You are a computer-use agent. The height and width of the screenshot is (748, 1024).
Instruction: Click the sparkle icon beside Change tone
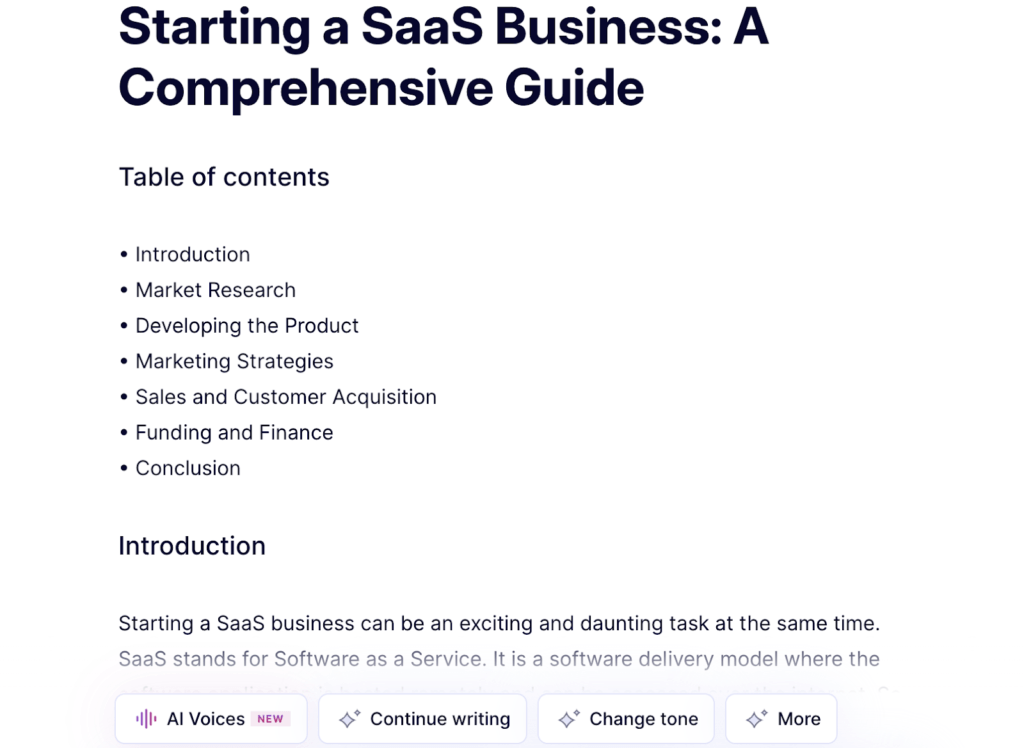[x=569, y=719]
